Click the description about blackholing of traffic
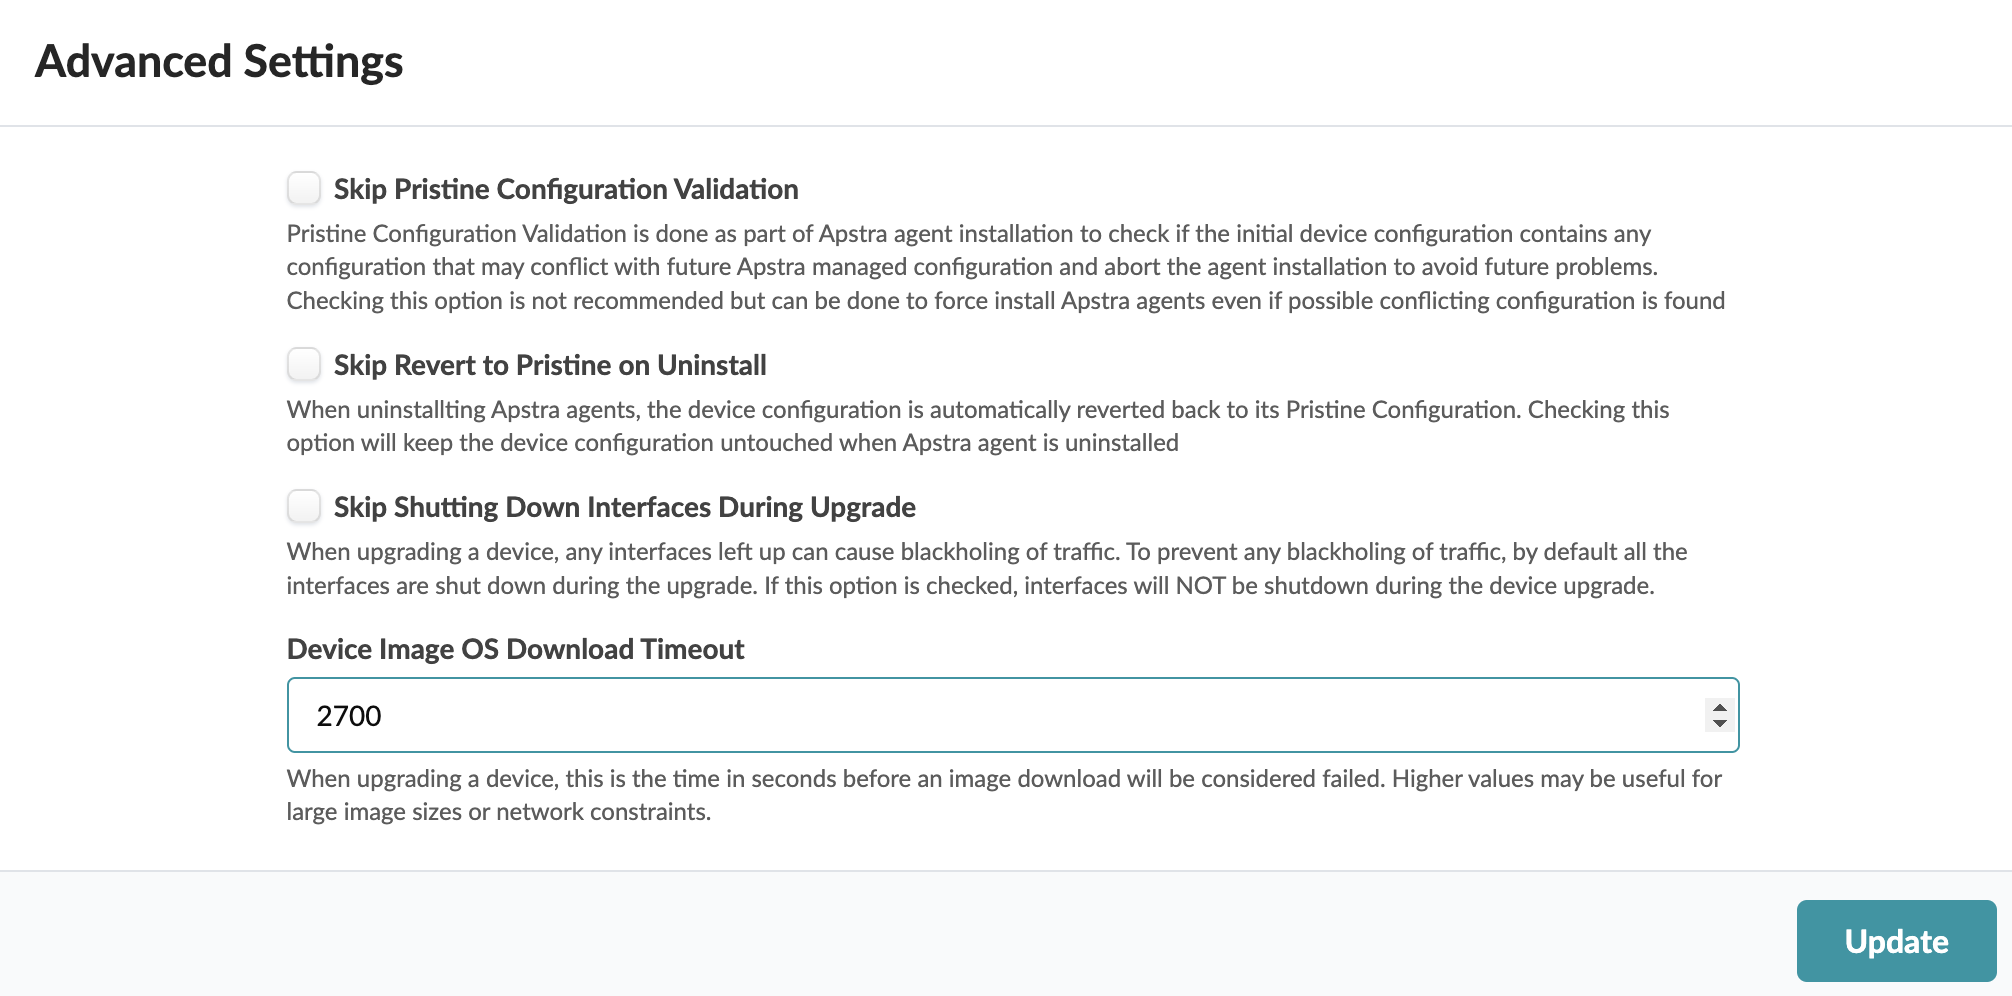Image resolution: width=2012 pixels, height=996 pixels. (986, 568)
